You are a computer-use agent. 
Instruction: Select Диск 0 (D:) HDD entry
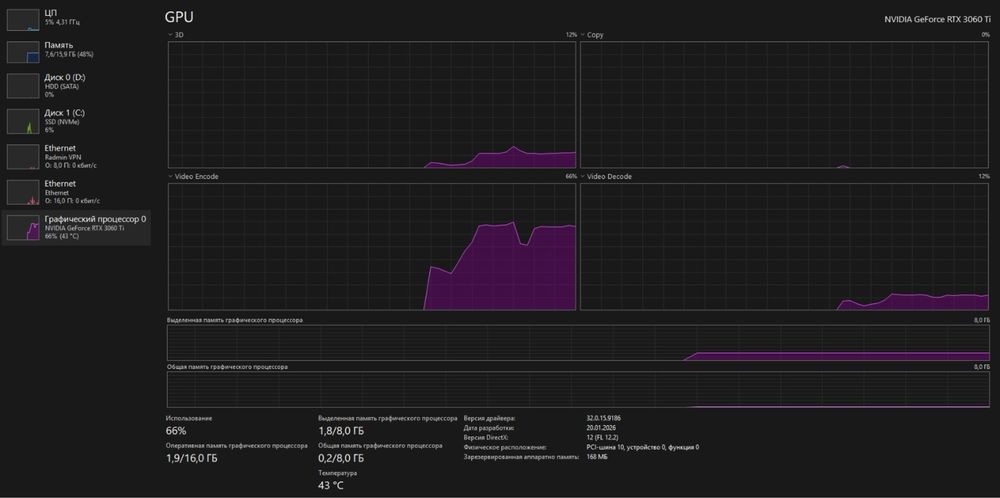point(77,86)
